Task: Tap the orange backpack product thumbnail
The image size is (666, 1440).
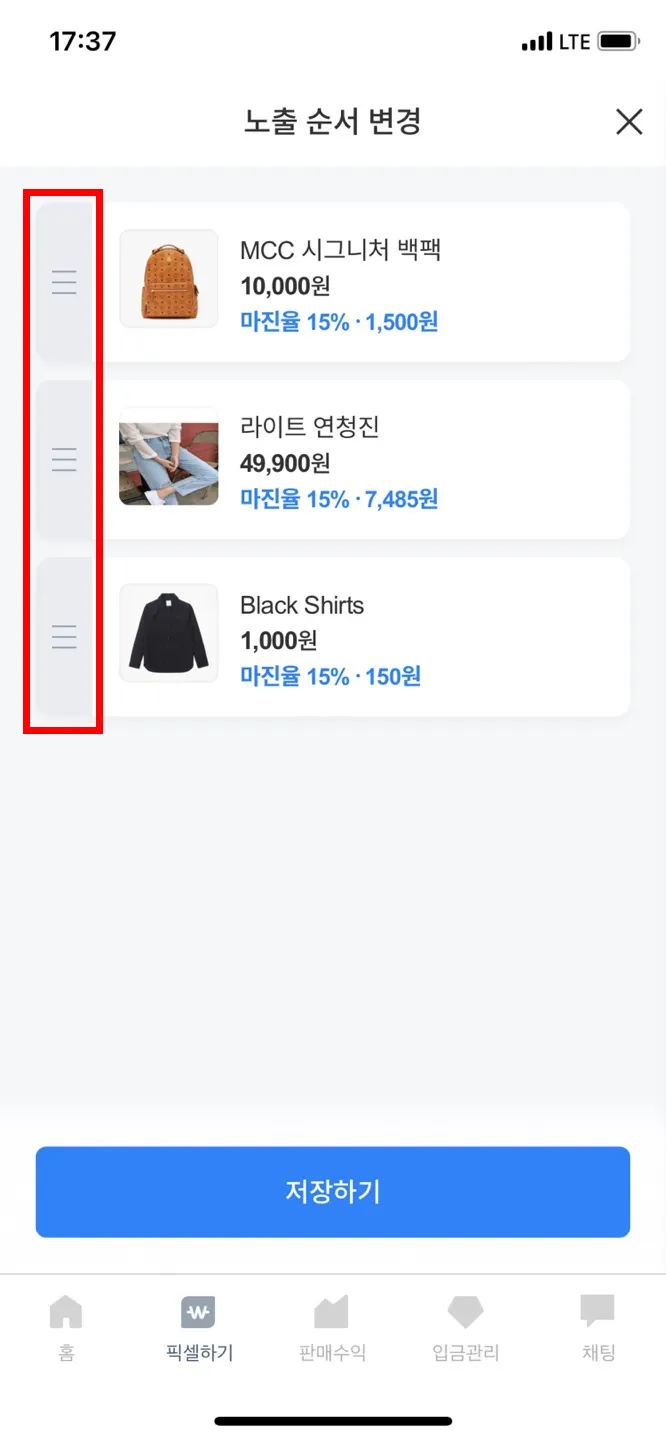Action: point(169,279)
